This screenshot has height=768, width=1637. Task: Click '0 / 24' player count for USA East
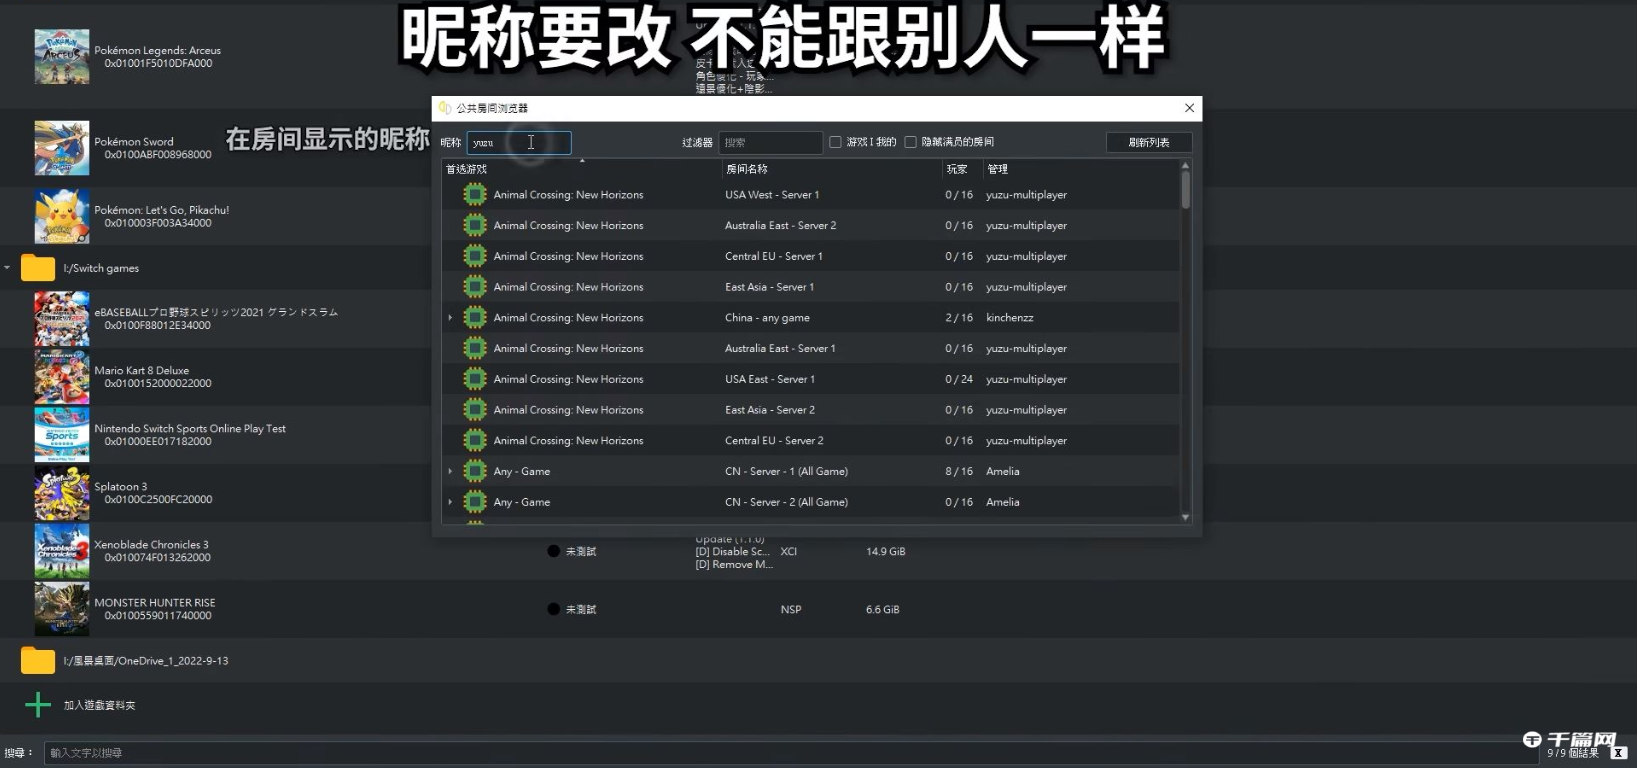pos(959,379)
